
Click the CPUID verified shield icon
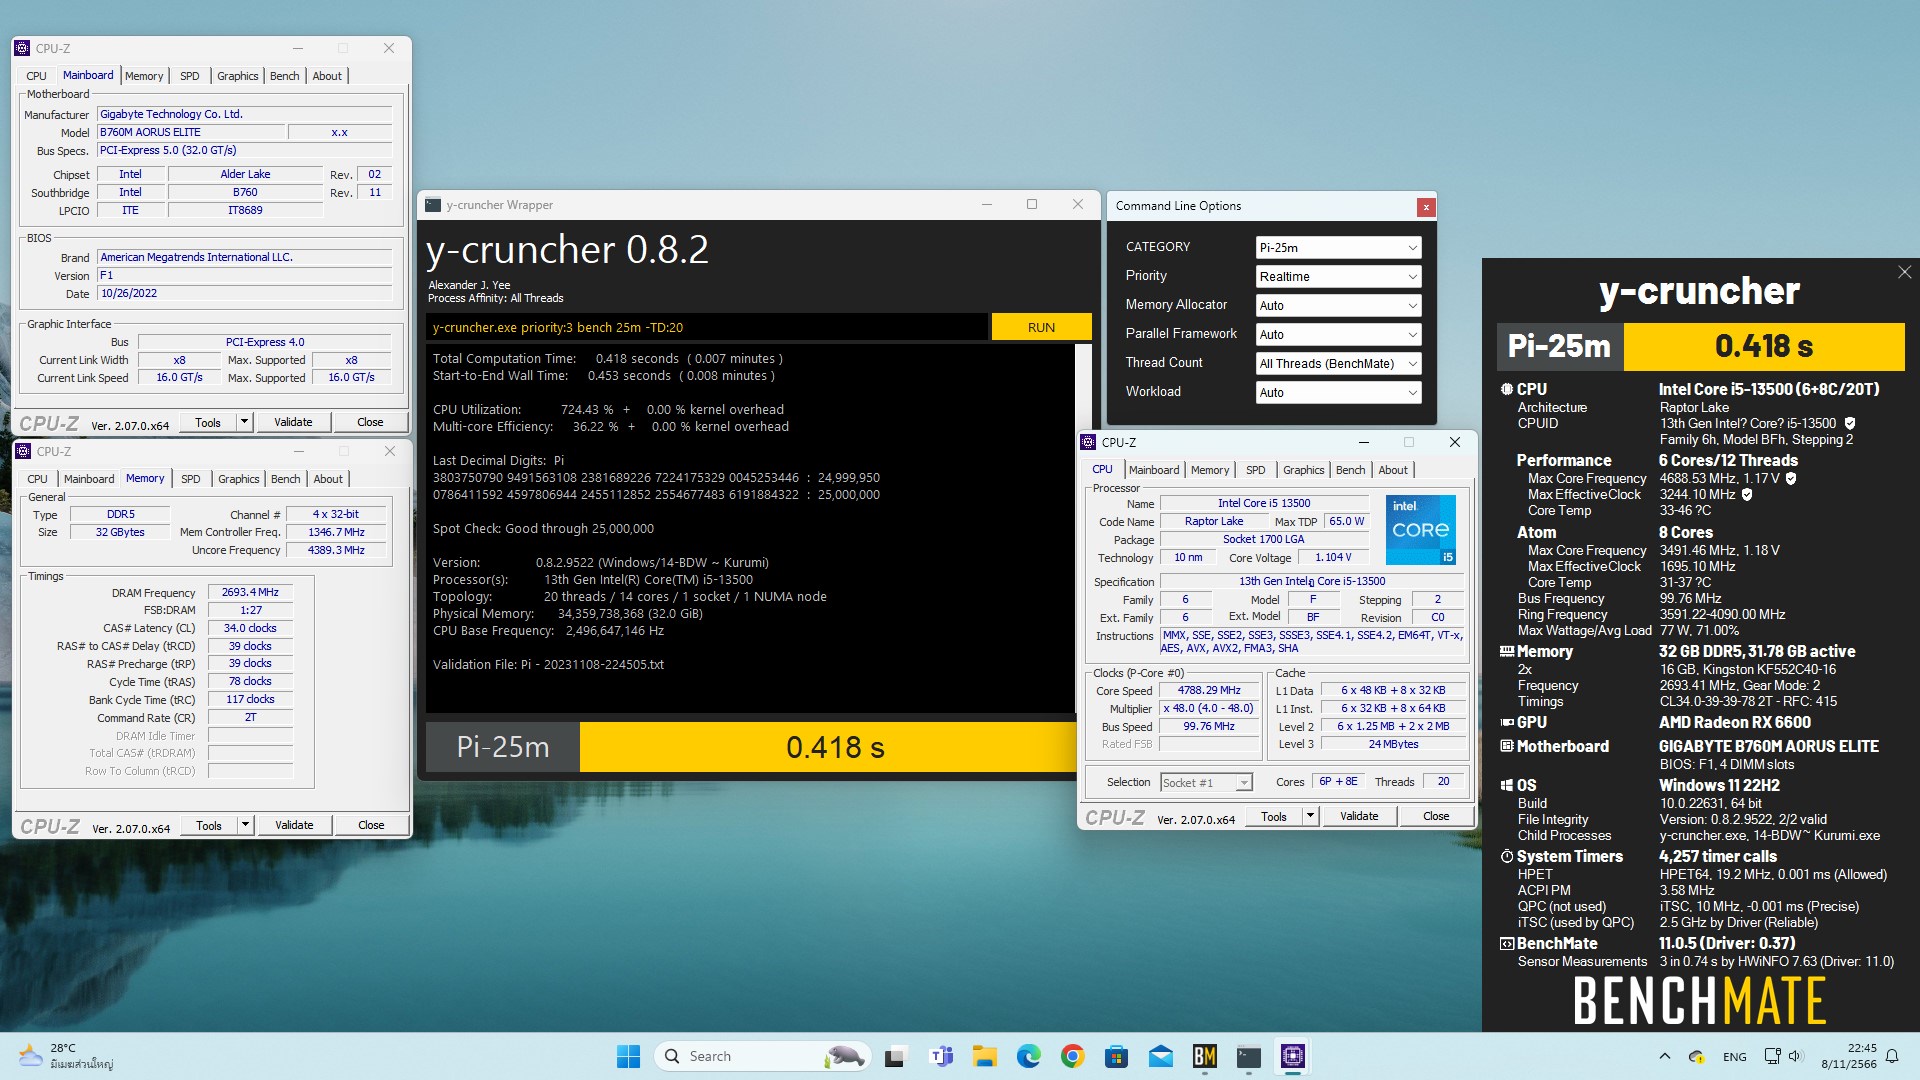[1850, 423]
